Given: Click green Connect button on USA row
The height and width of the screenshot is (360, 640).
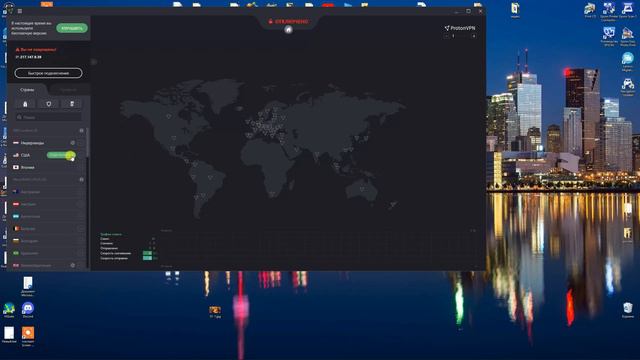Looking at the screenshot, I should [x=61, y=155].
